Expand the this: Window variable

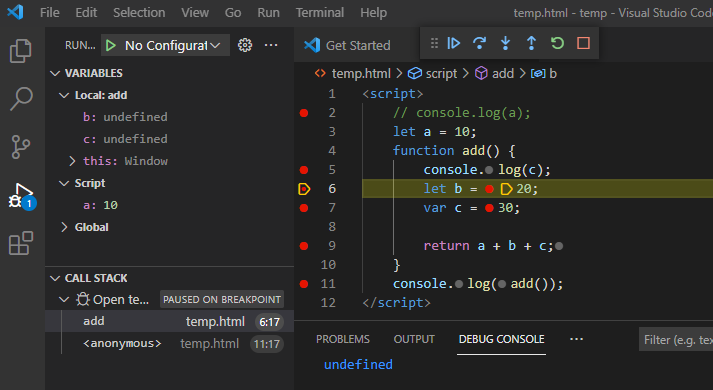(72, 161)
